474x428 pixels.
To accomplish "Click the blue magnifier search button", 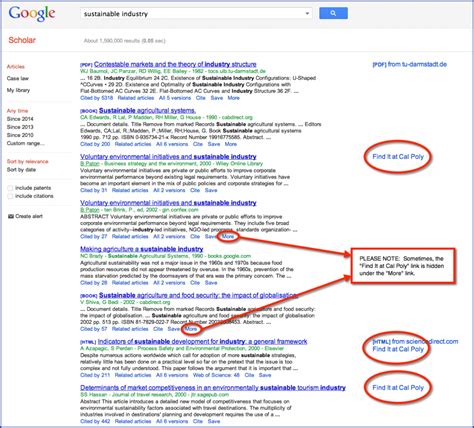I will point(333,13).
